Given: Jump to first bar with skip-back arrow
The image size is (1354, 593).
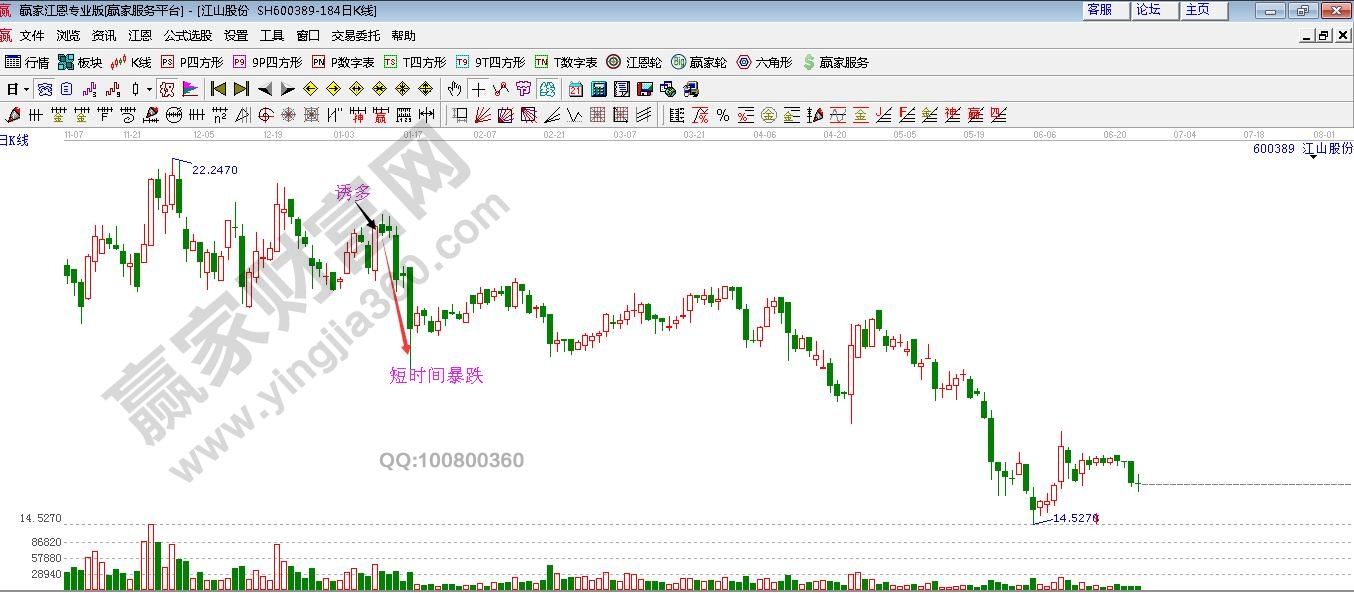Looking at the screenshot, I should coord(218,89).
